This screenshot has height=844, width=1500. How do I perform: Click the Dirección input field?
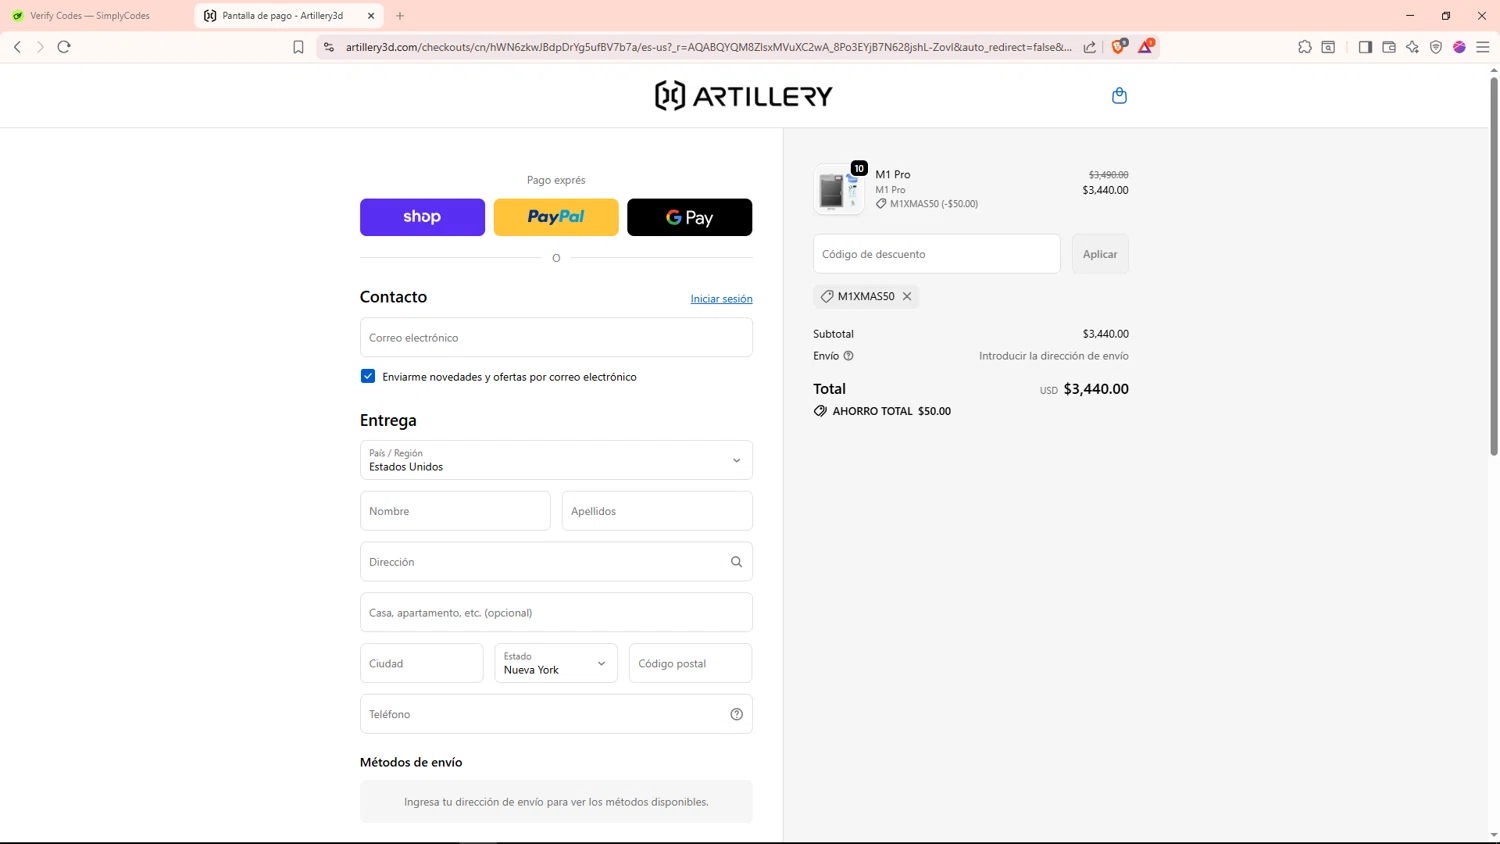pos(556,562)
